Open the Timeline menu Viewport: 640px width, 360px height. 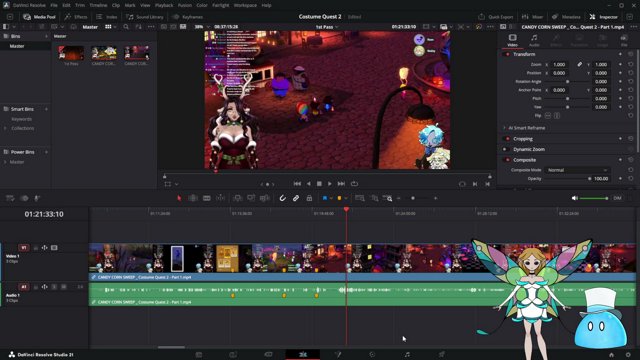(x=98, y=5)
